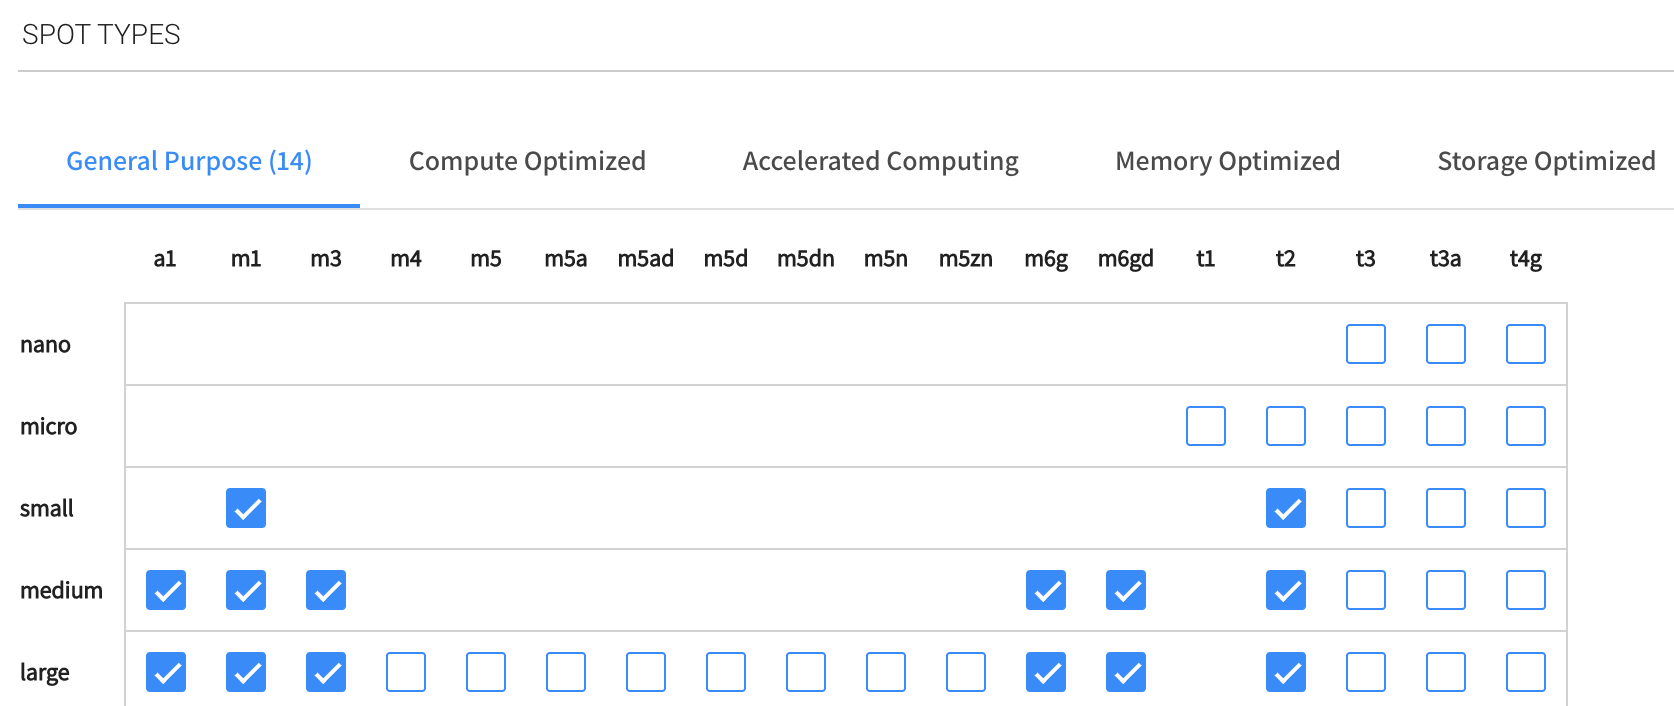Switch to the Compute Optimized tab

pos(527,161)
